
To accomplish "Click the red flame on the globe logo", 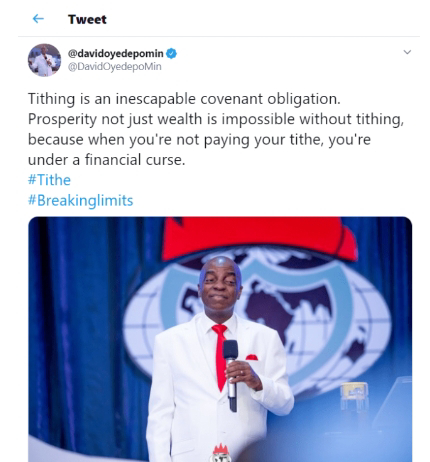I will pos(260,237).
